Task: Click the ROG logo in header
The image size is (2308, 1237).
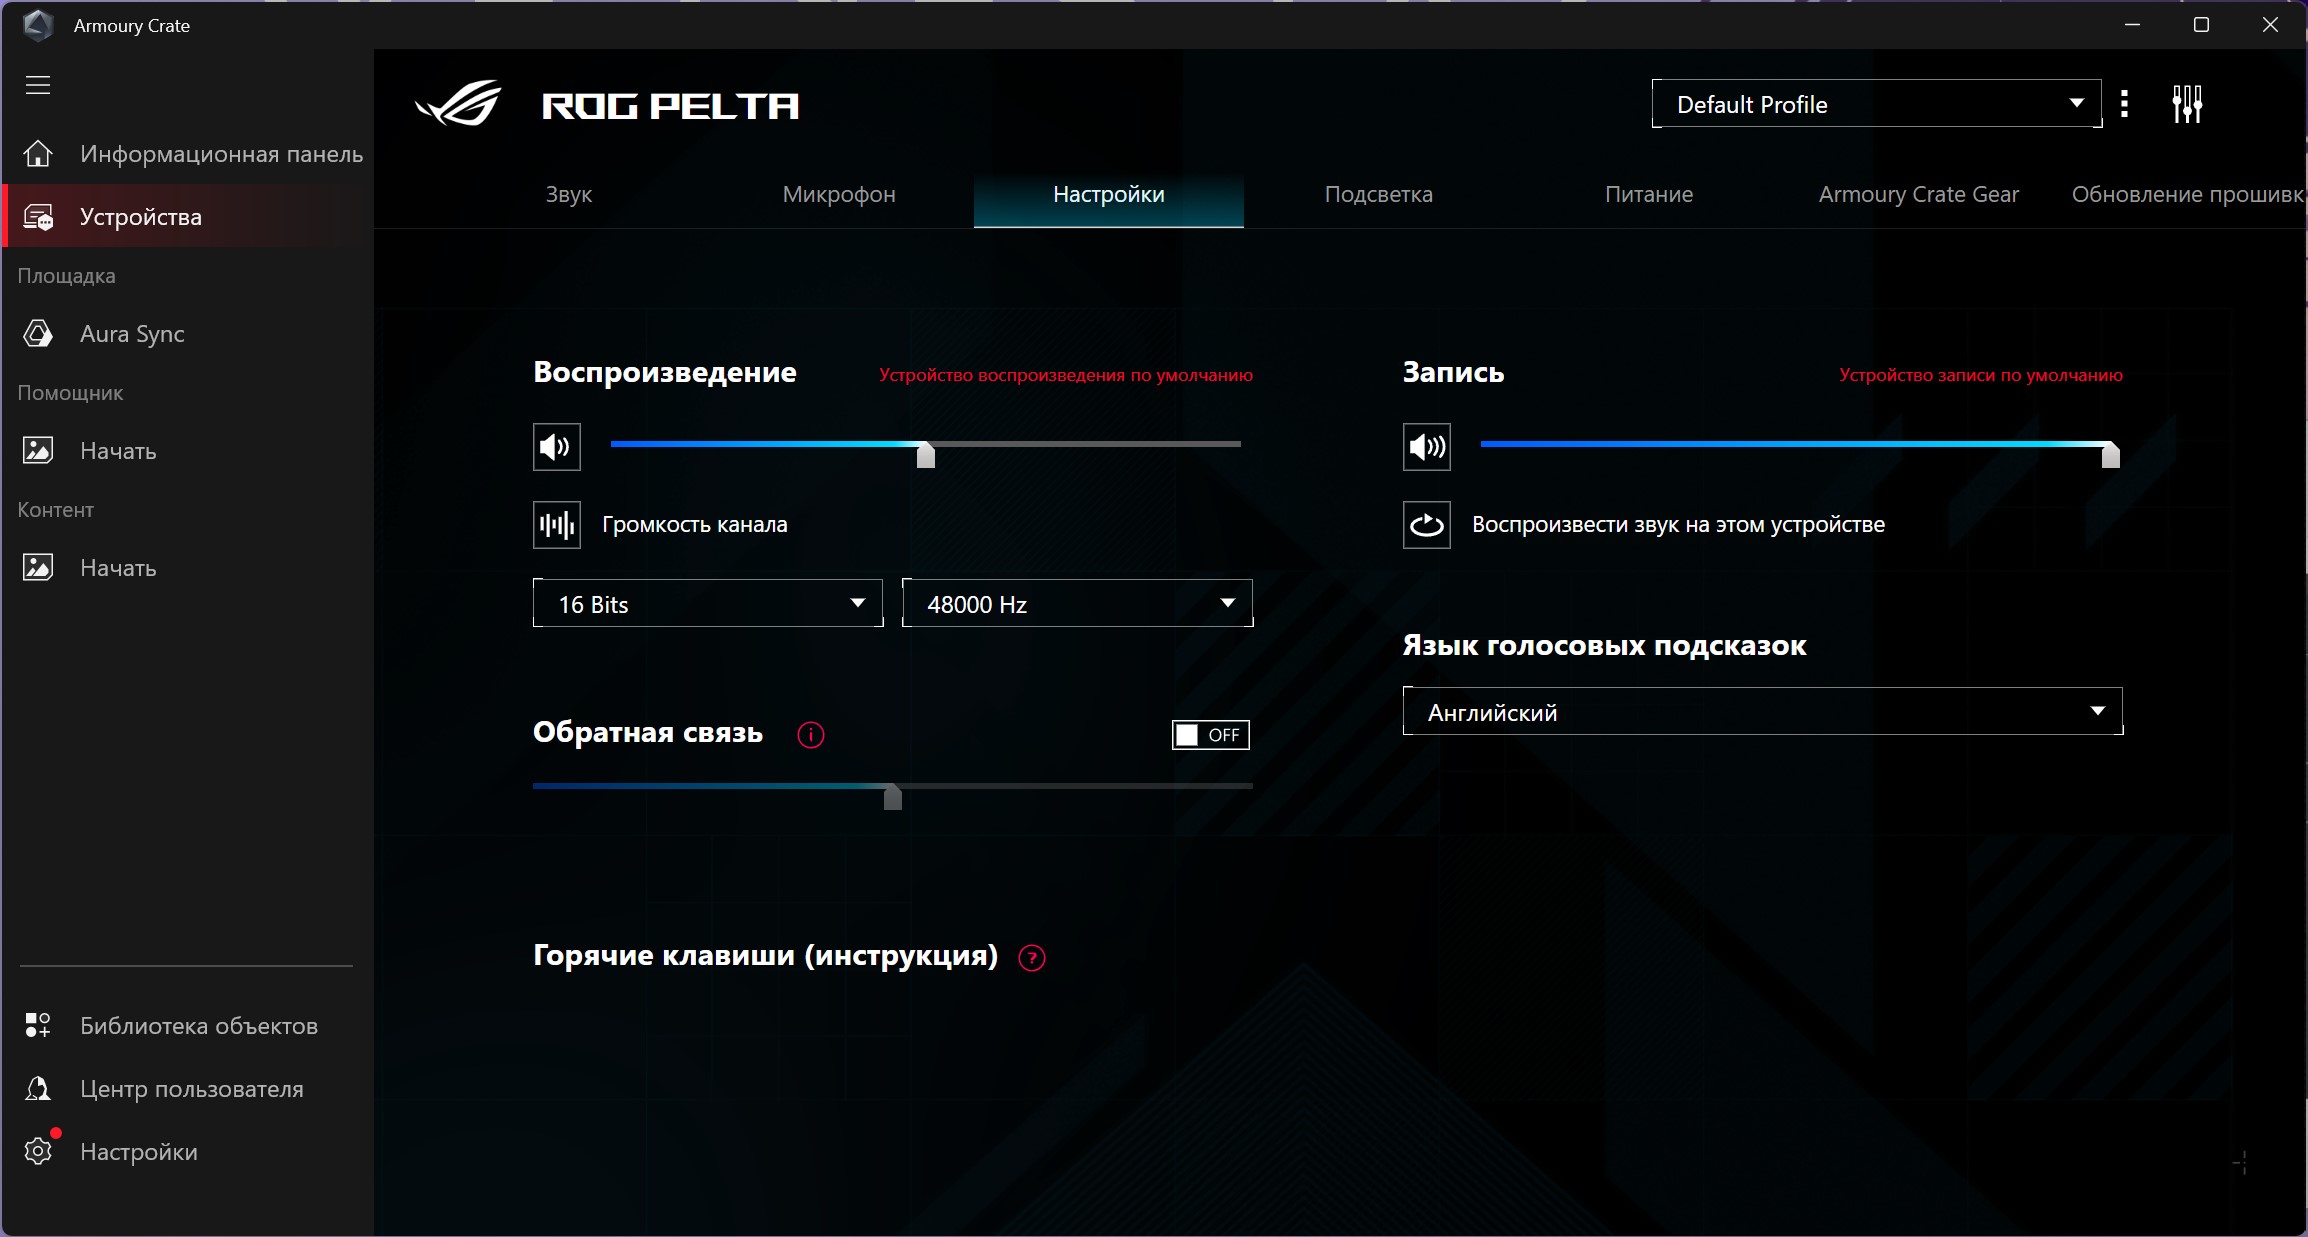Action: pyautogui.click(x=458, y=104)
